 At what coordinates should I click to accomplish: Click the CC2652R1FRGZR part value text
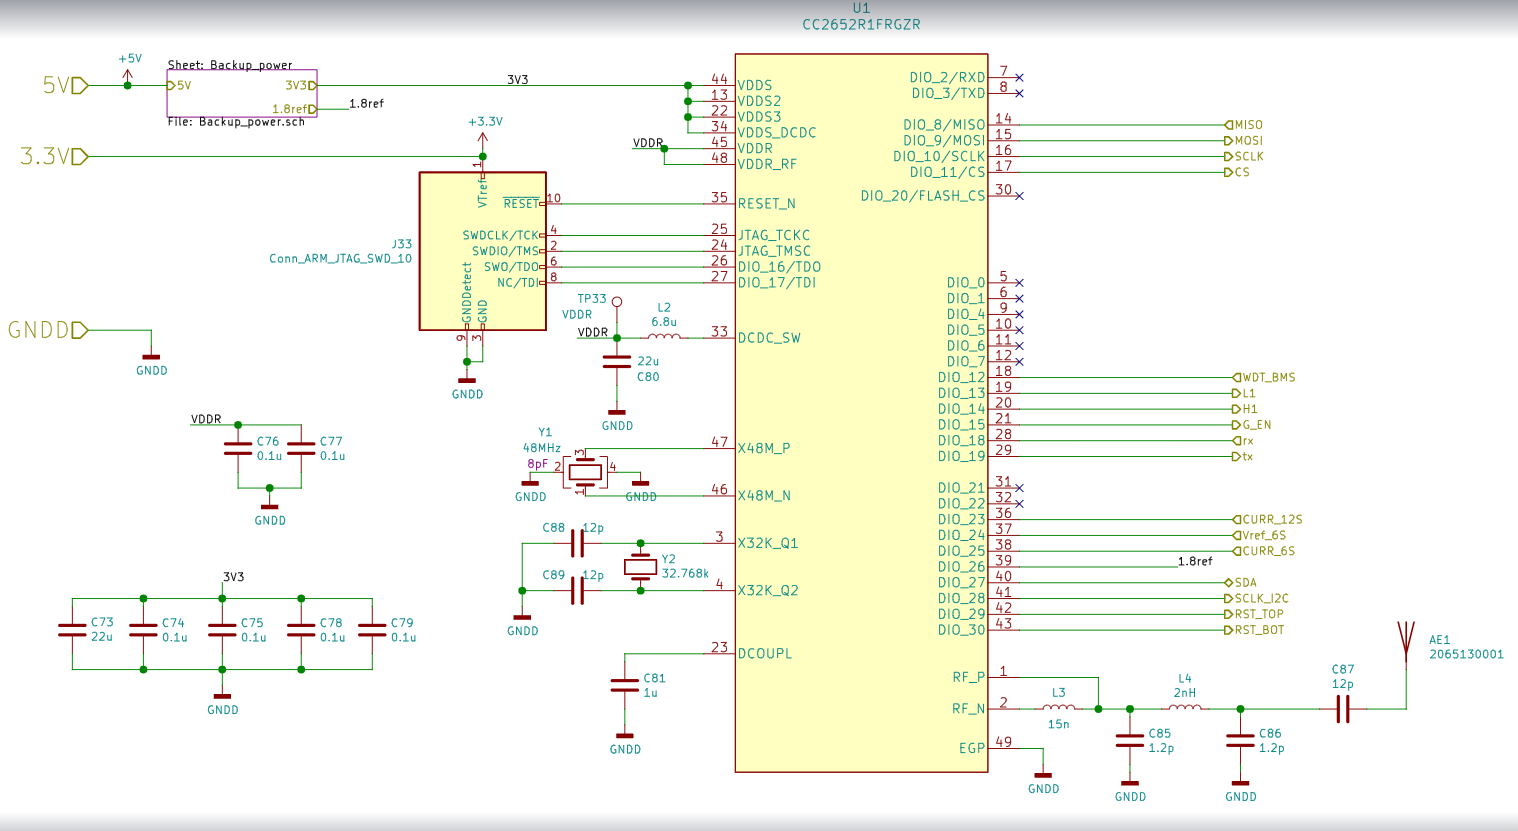[861, 24]
